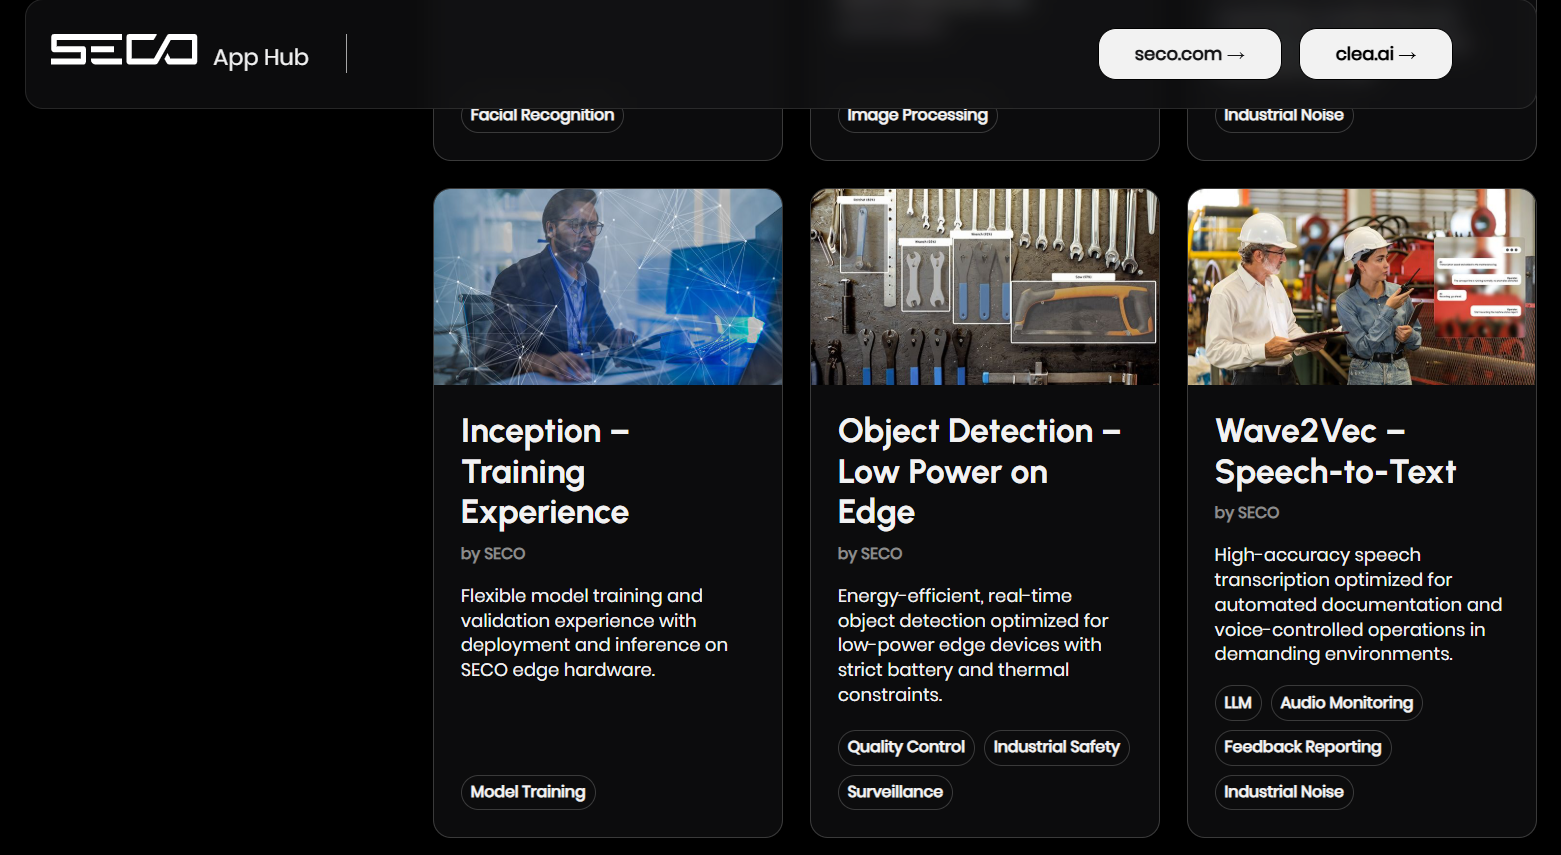1561x855 pixels.
Task: Open Object Detection – Low Power title
Action: [978, 471]
